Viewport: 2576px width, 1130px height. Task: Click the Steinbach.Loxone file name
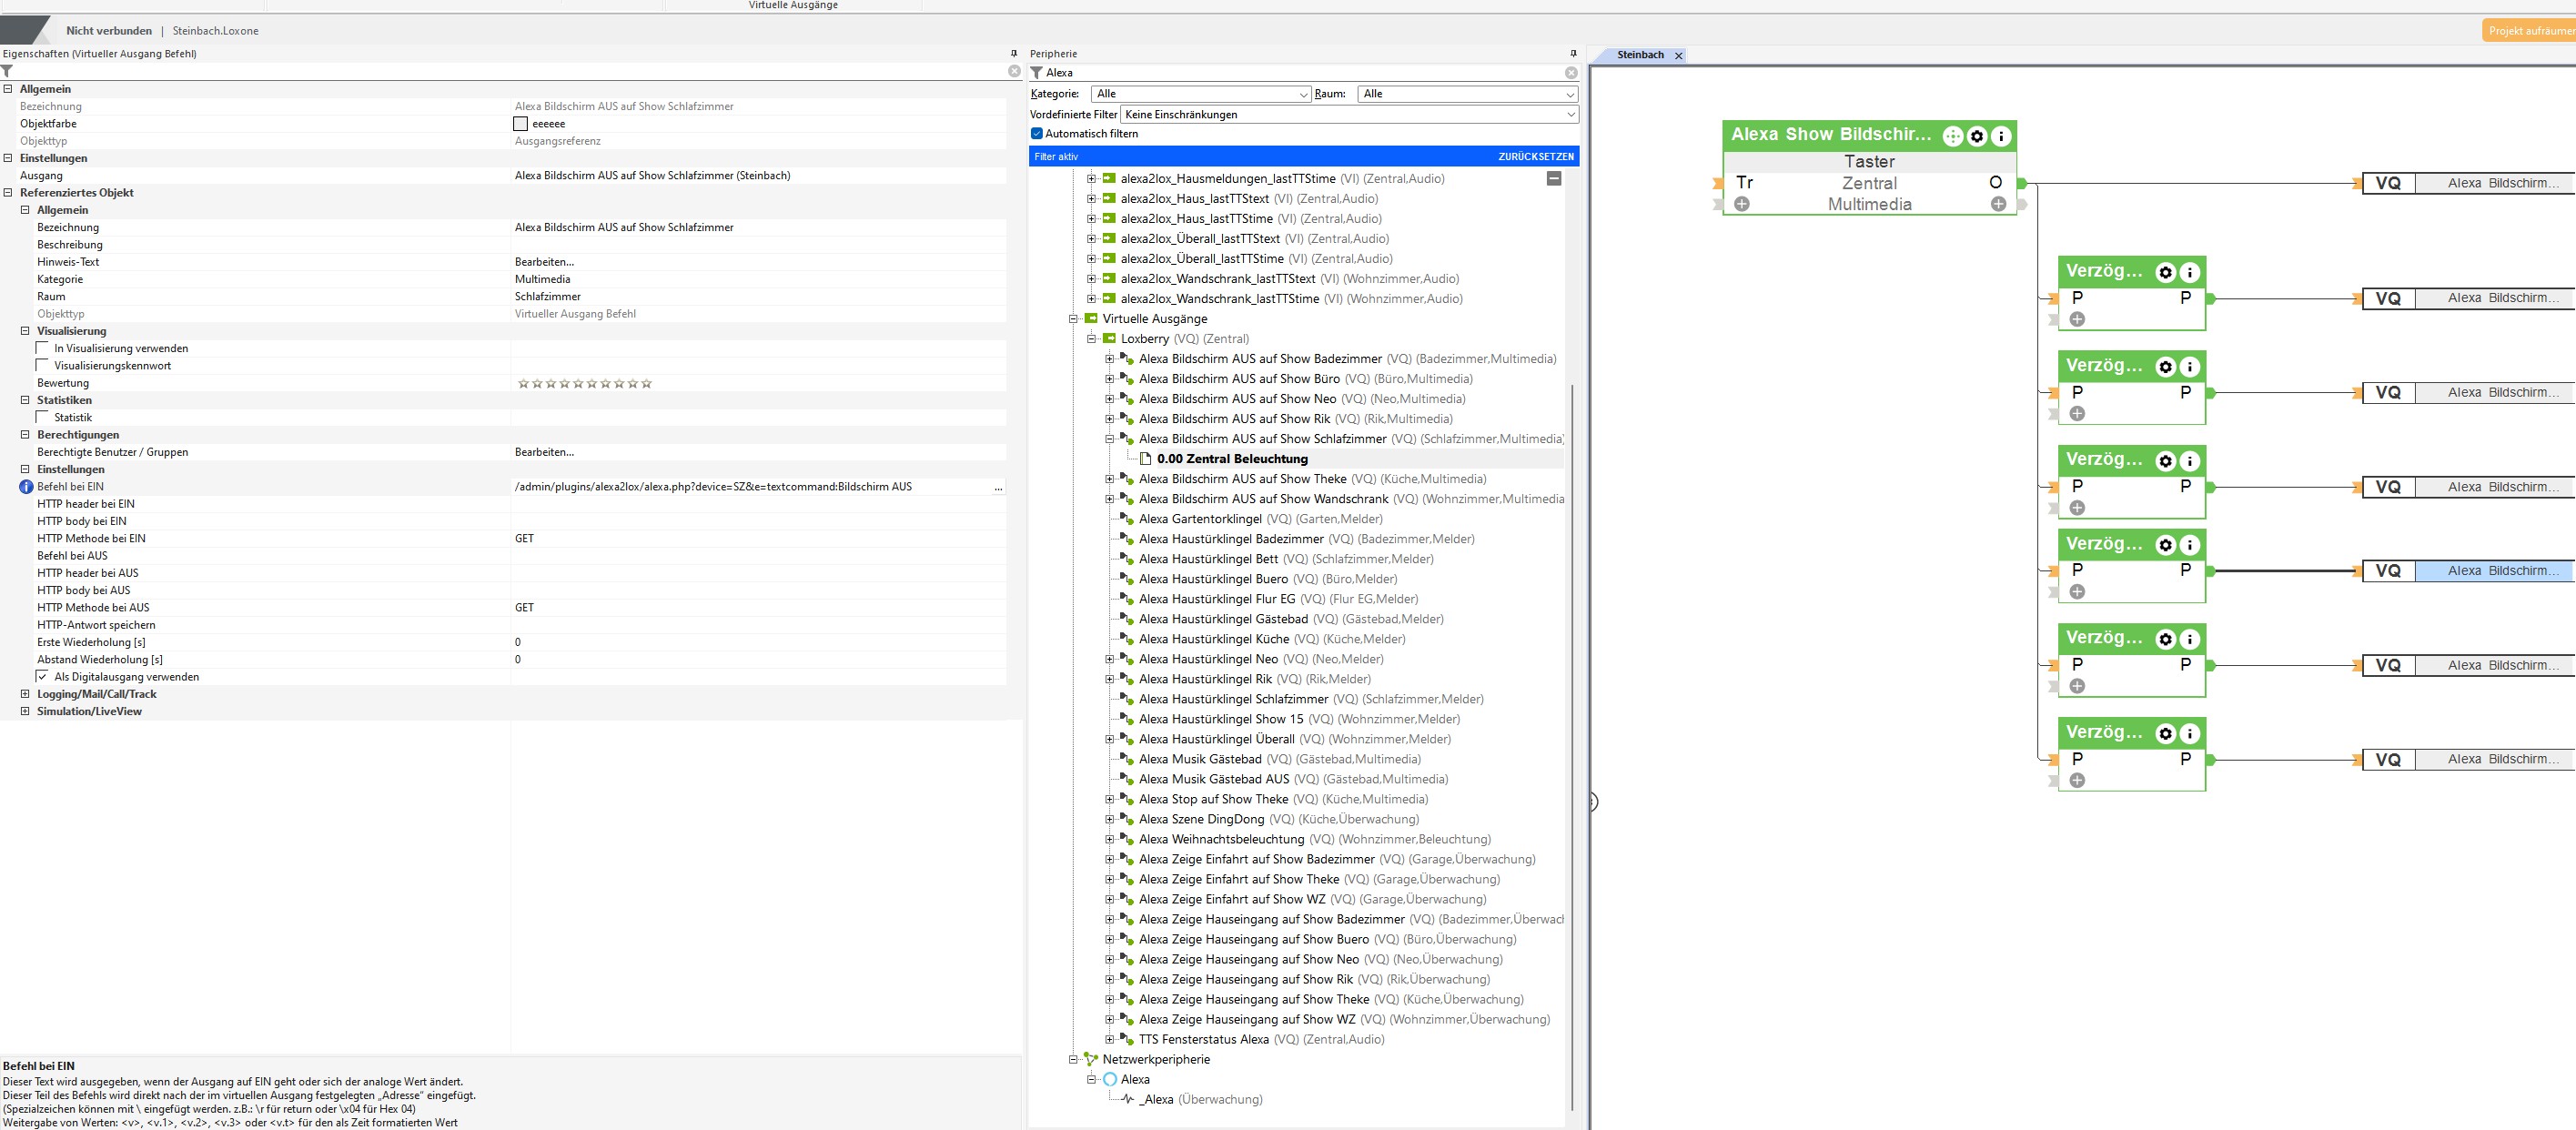[215, 31]
